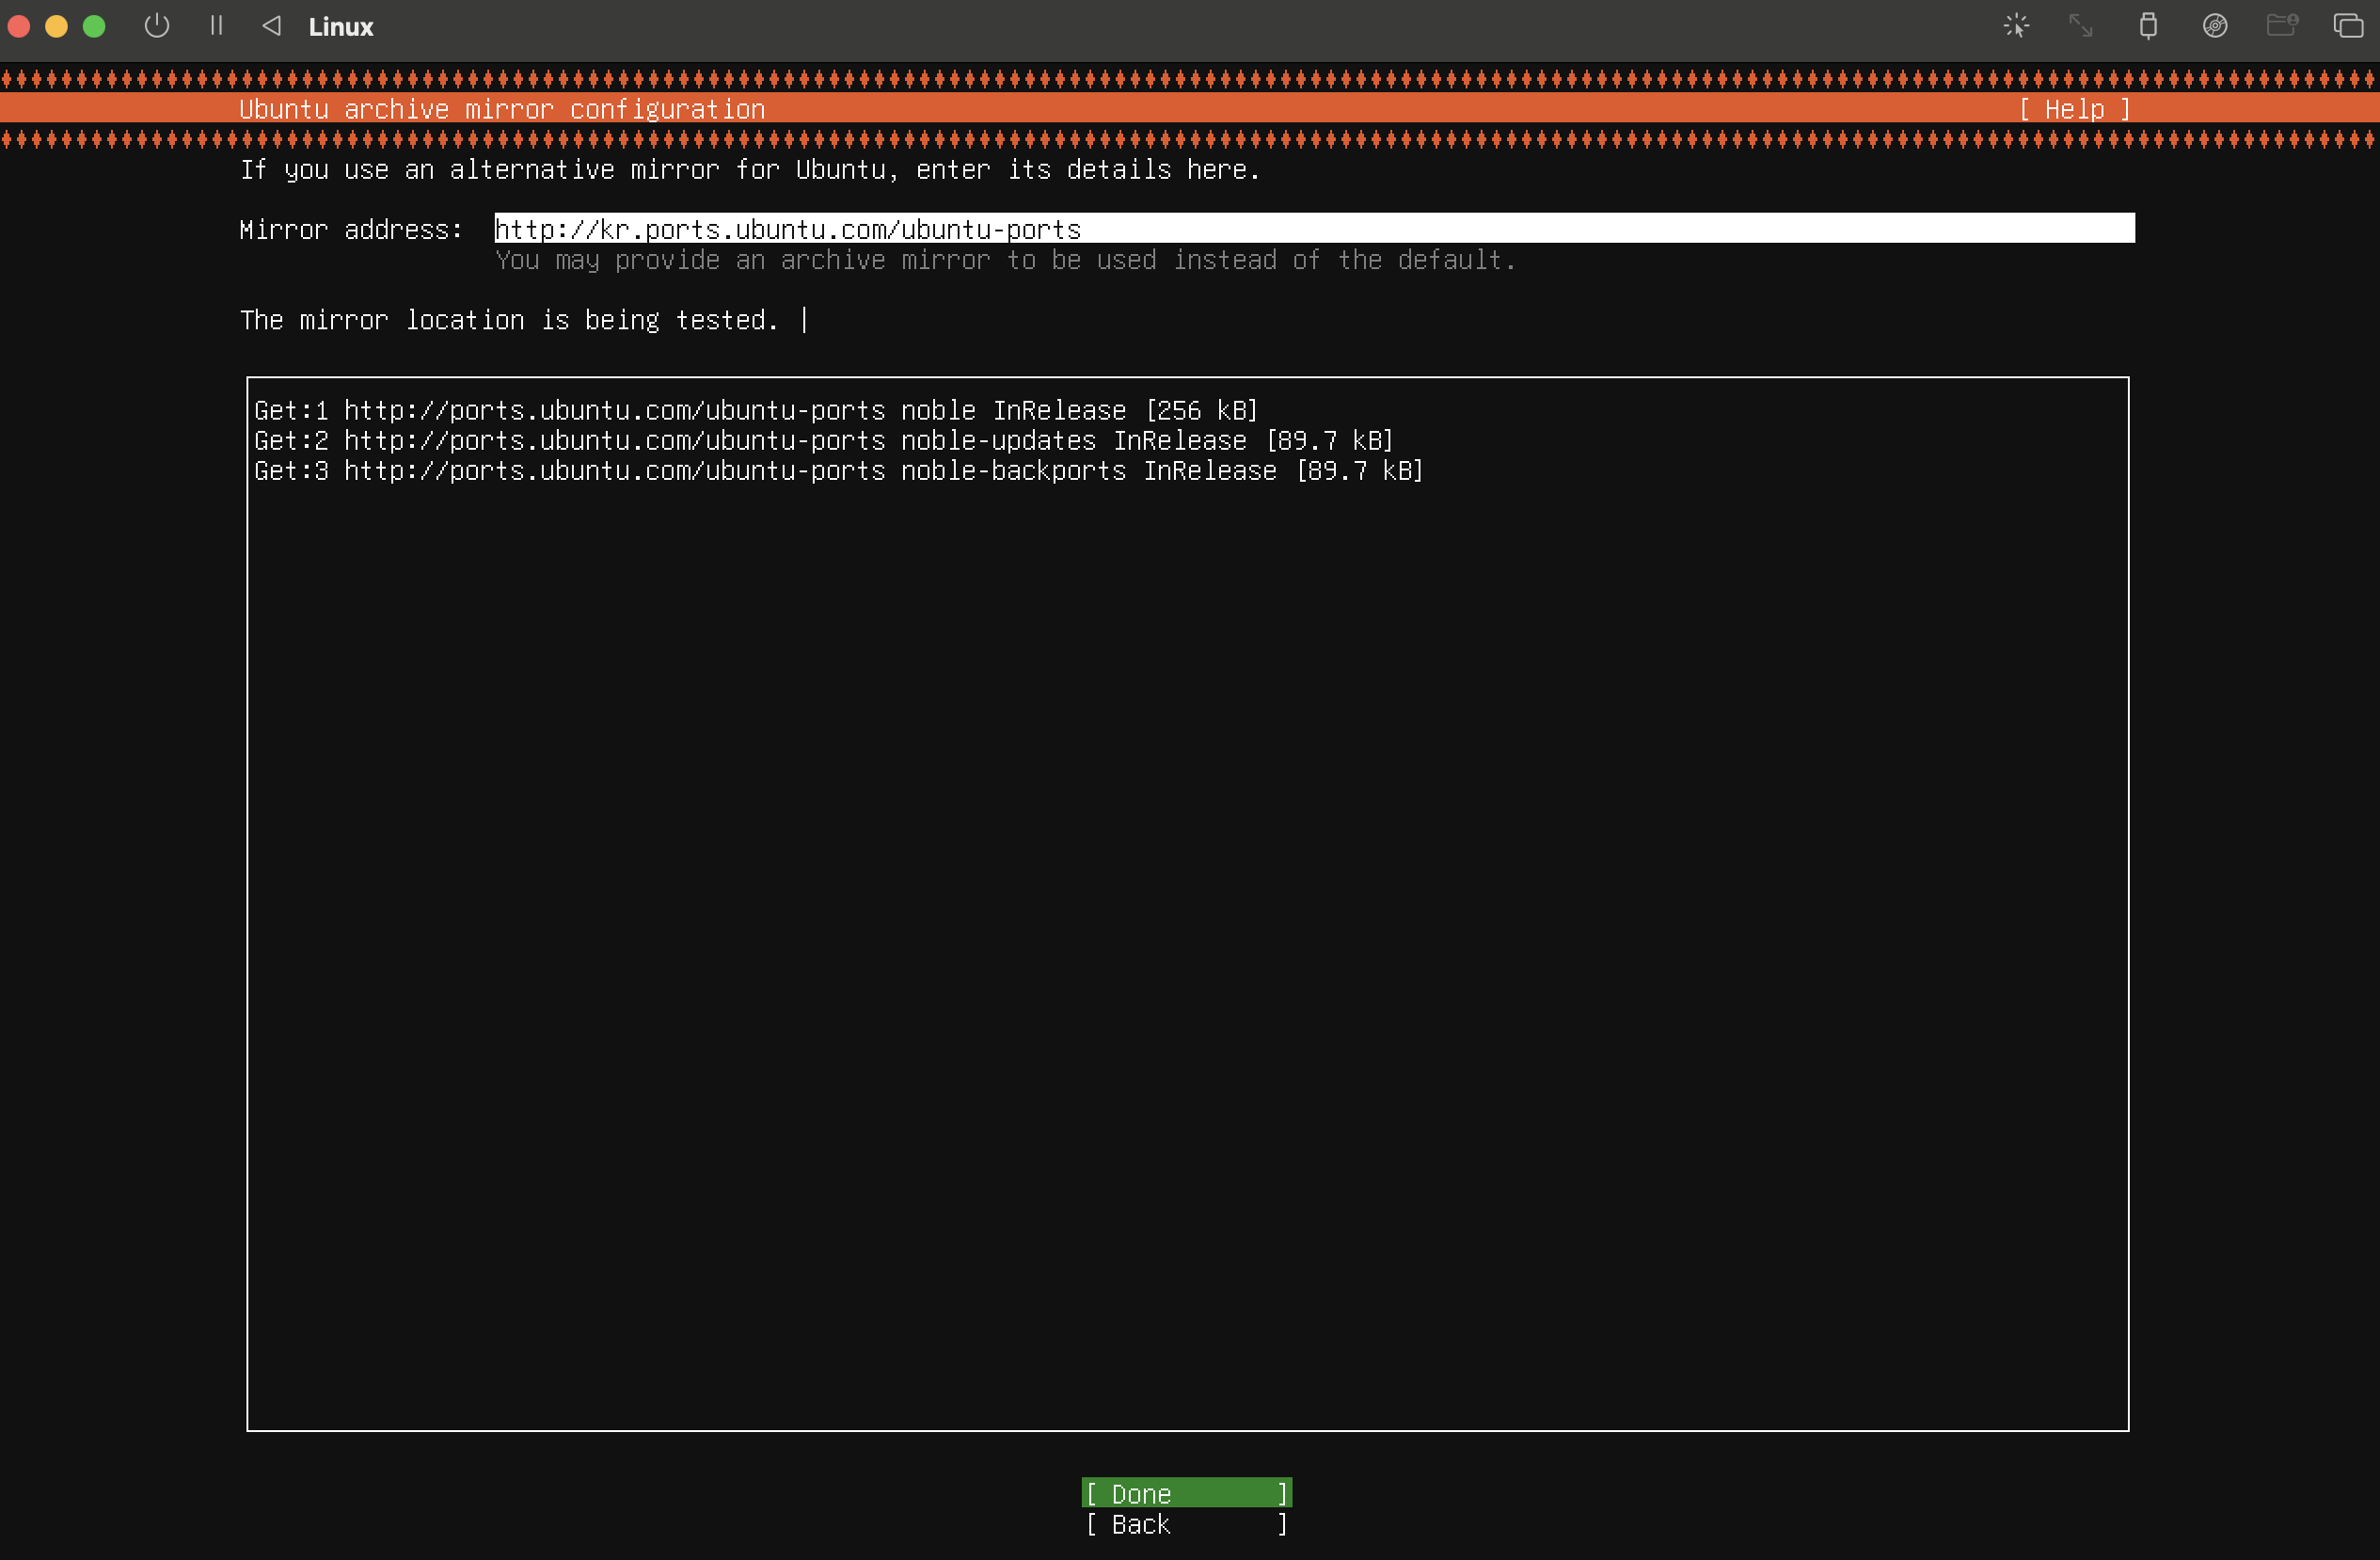The height and width of the screenshot is (1560, 2380).
Task: Click 'The mirror location is being tested.' text
Action: (509, 320)
